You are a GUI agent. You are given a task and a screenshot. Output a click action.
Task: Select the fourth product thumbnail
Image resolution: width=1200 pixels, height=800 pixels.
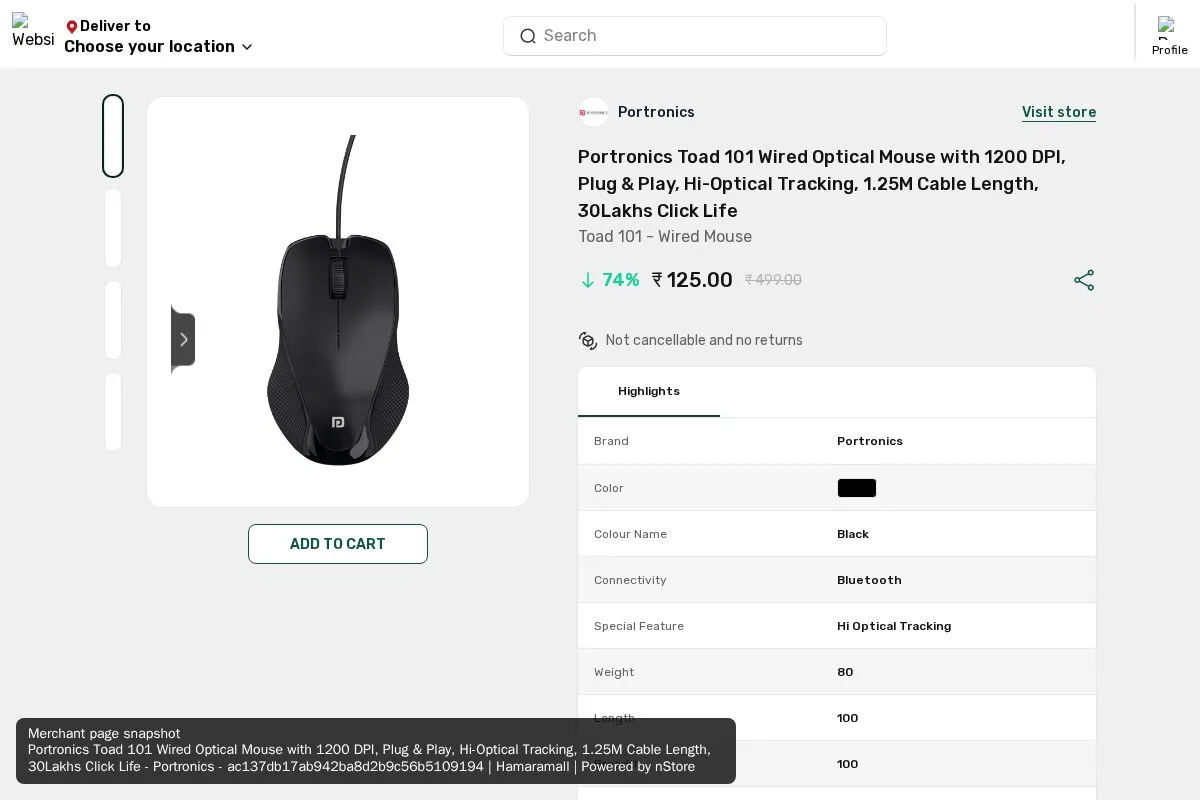coord(113,412)
